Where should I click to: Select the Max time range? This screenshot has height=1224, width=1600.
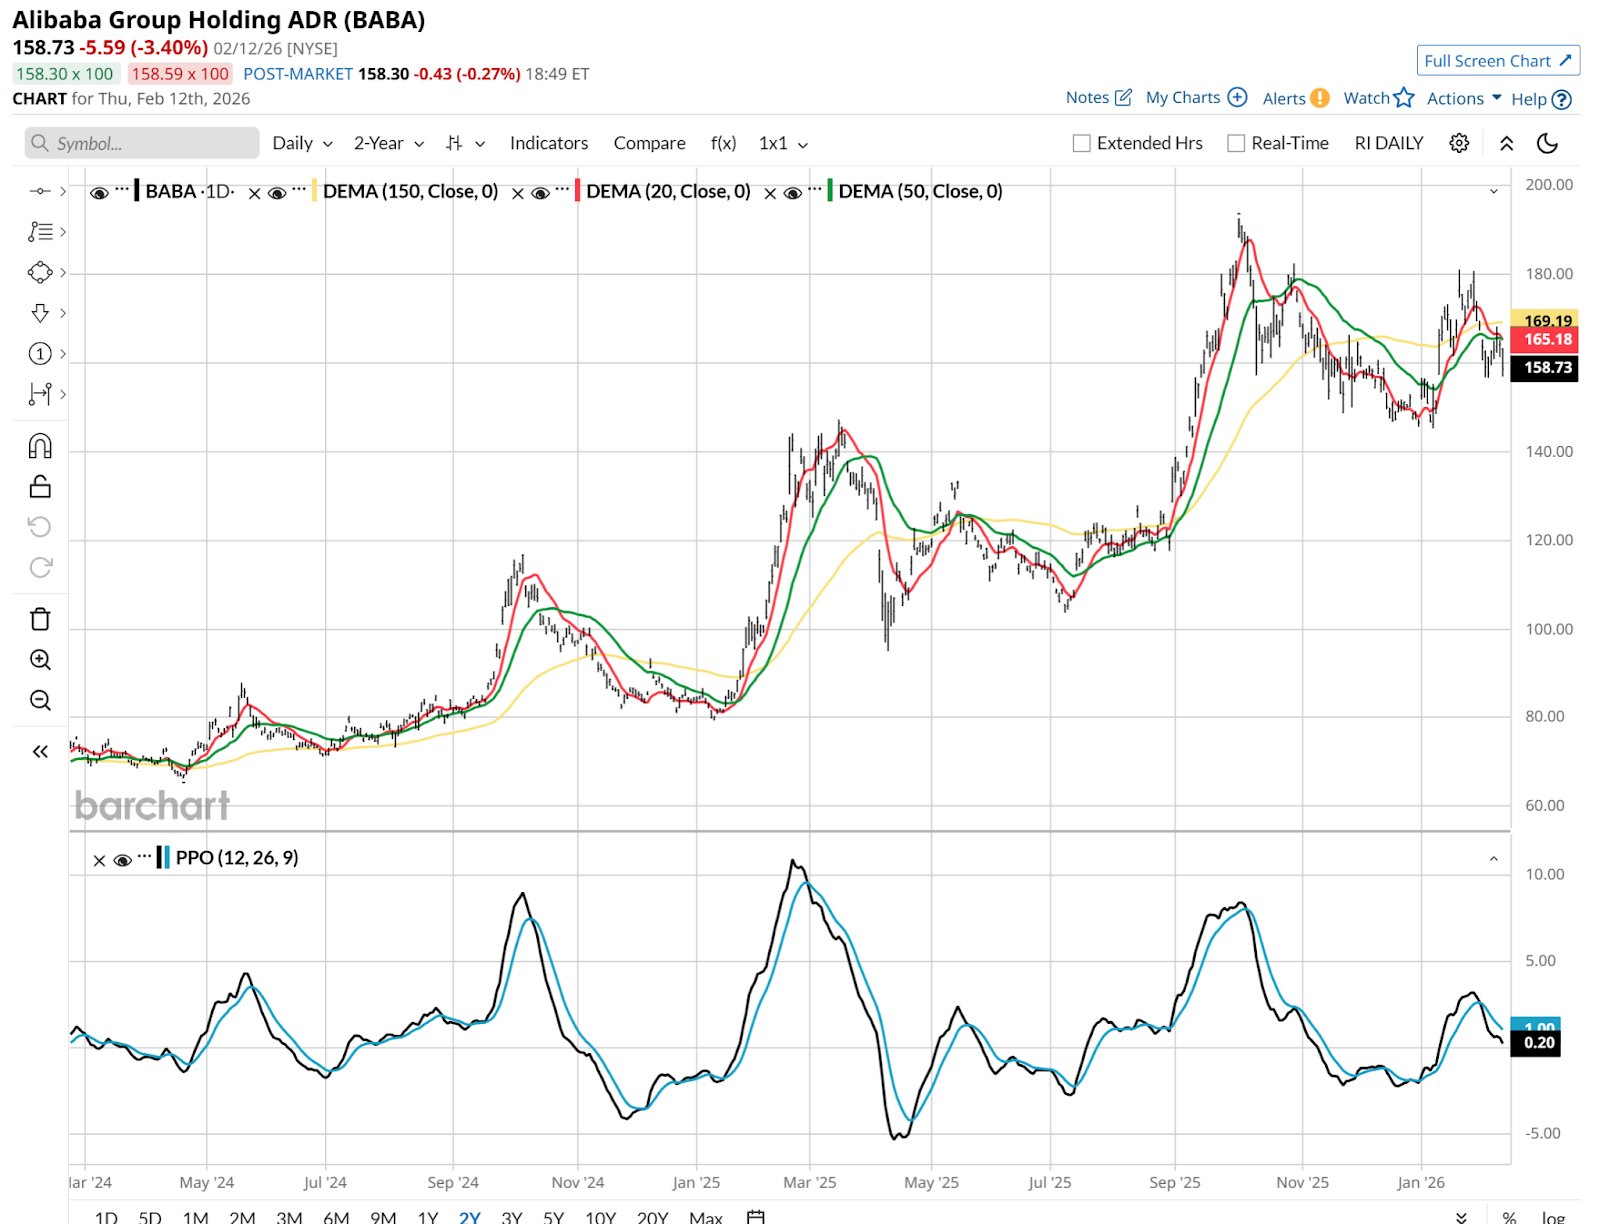pyautogui.click(x=706, y=1217)
